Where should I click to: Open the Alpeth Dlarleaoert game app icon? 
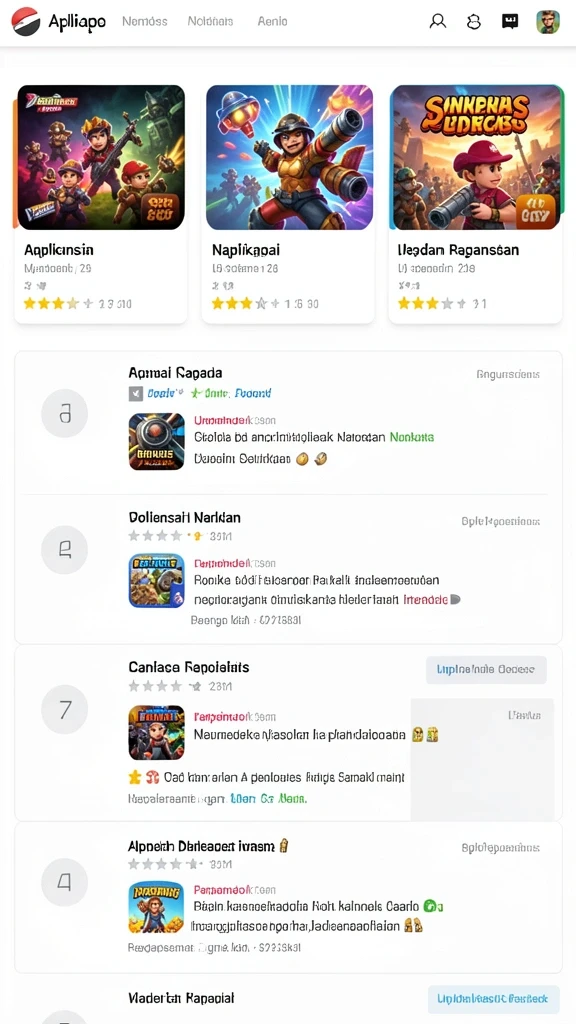[x=157, y=907]
